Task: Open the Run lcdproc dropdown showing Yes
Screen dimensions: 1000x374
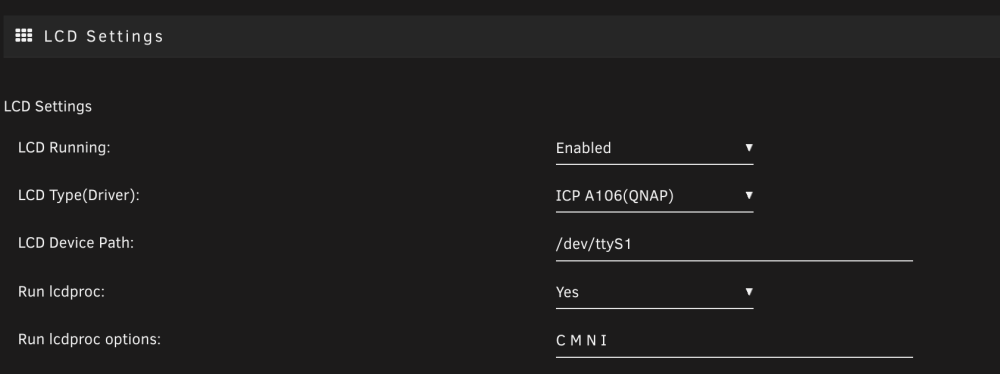Action: point(654,292)
